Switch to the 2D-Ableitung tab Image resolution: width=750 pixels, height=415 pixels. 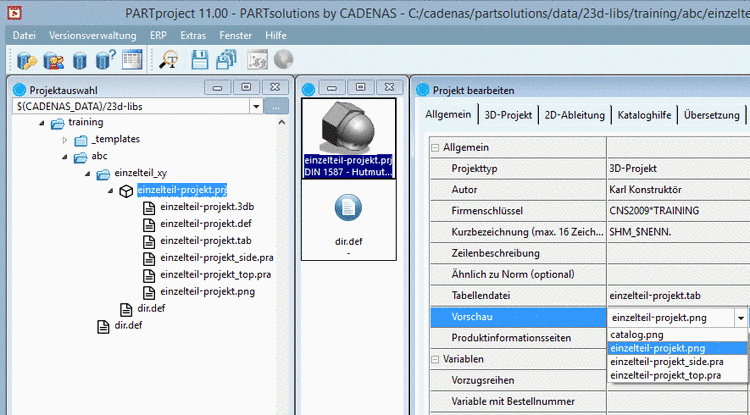[x=574, y=115]
